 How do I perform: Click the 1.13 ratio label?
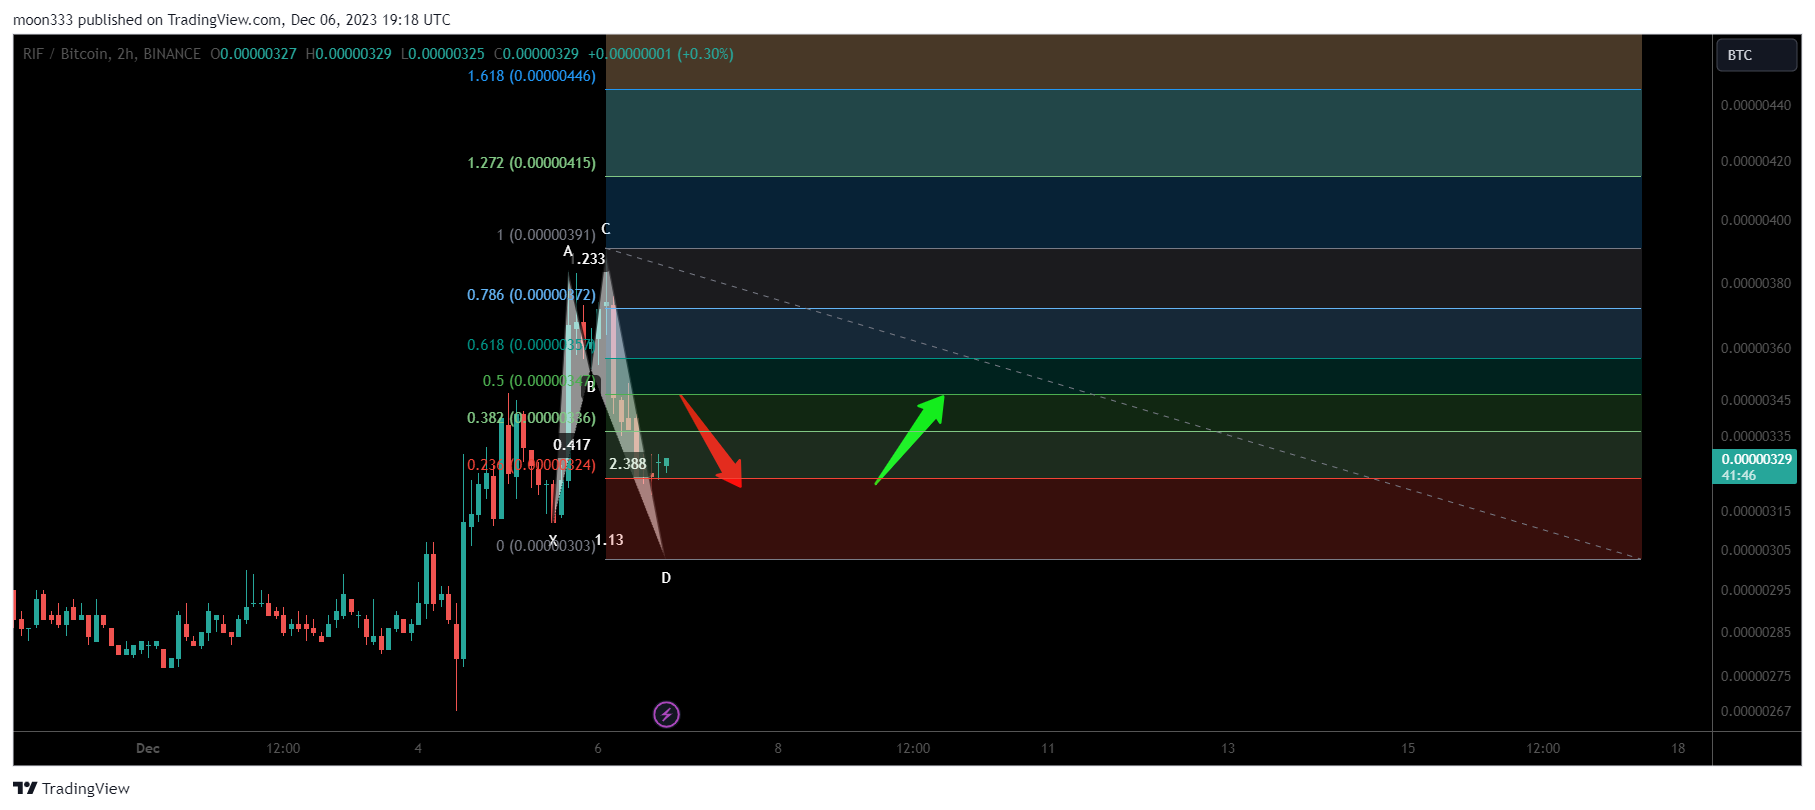[609, 540]
